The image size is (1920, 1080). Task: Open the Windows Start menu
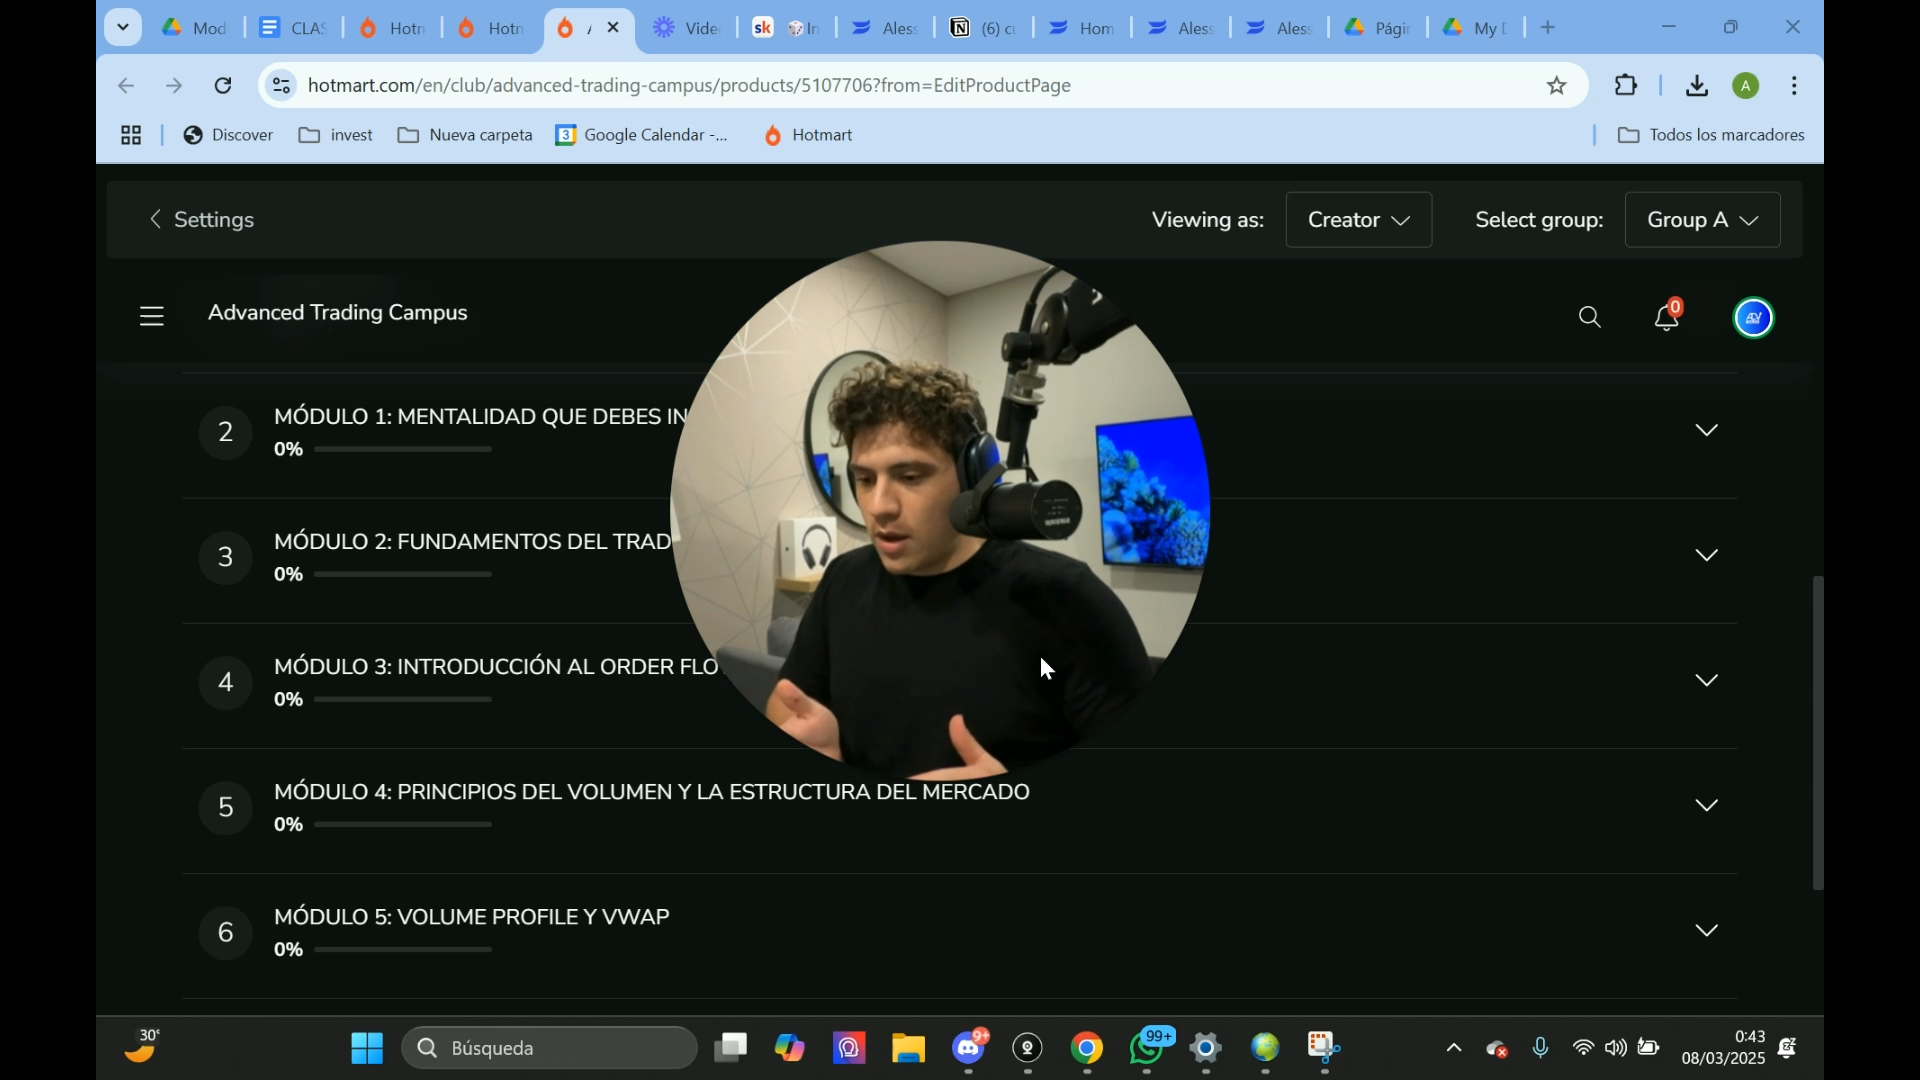click(x=367, y=1048)
